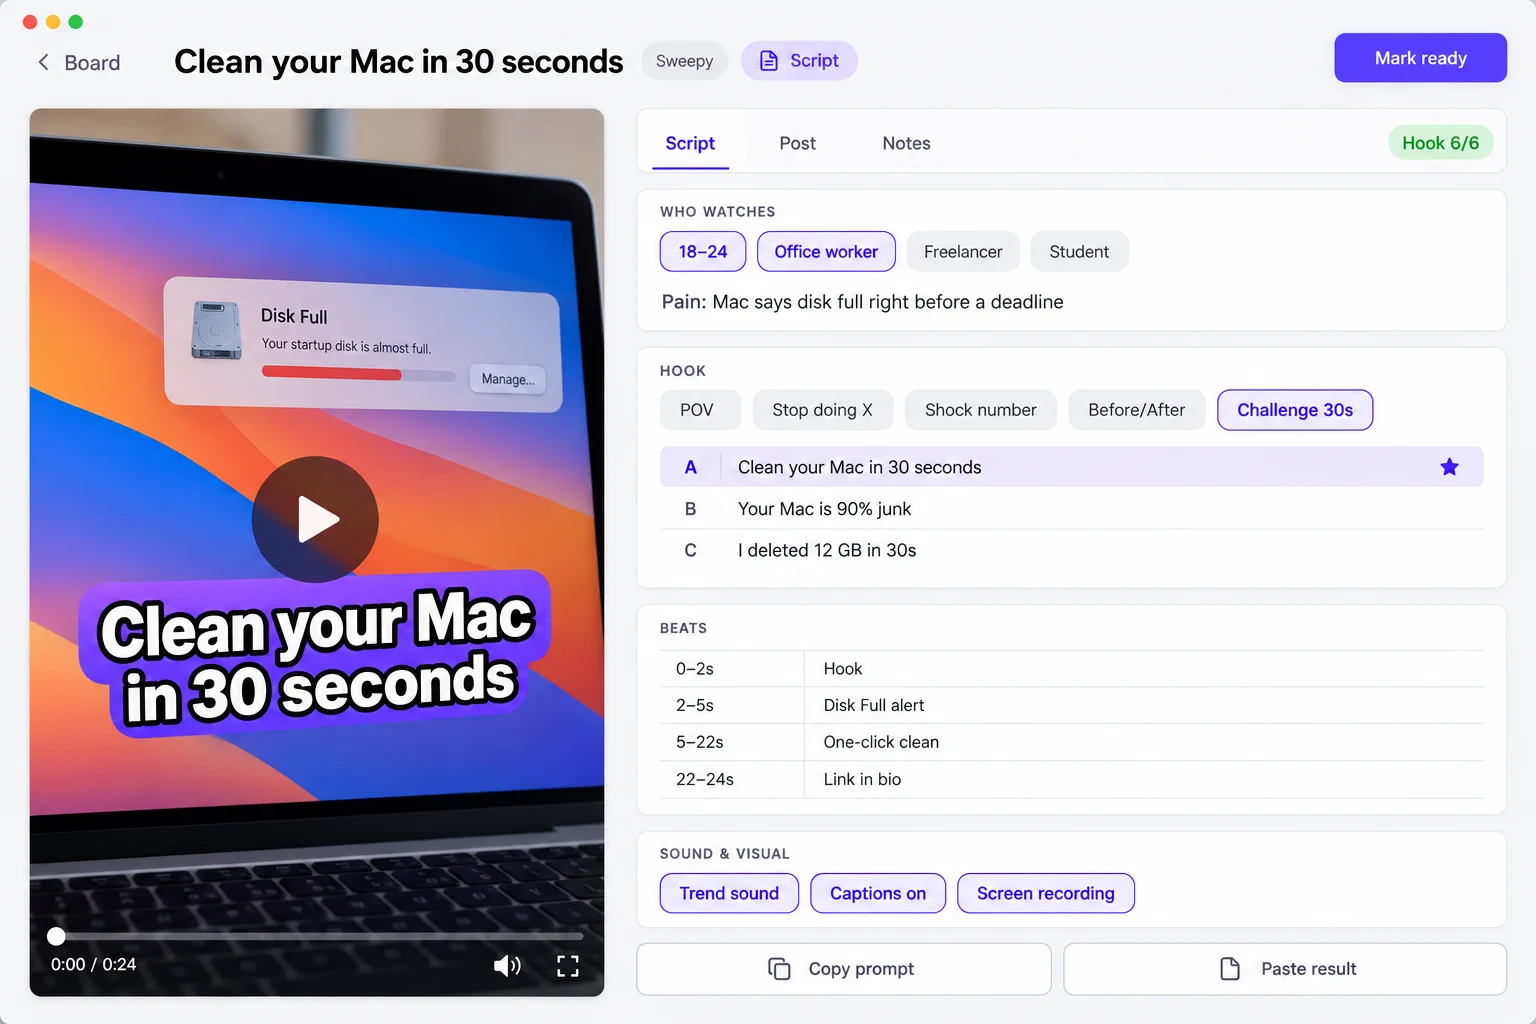Select hook option C 'I deleted 12 GB in 30s'
The image size is (1536, 1024).
coord(1072,550)
